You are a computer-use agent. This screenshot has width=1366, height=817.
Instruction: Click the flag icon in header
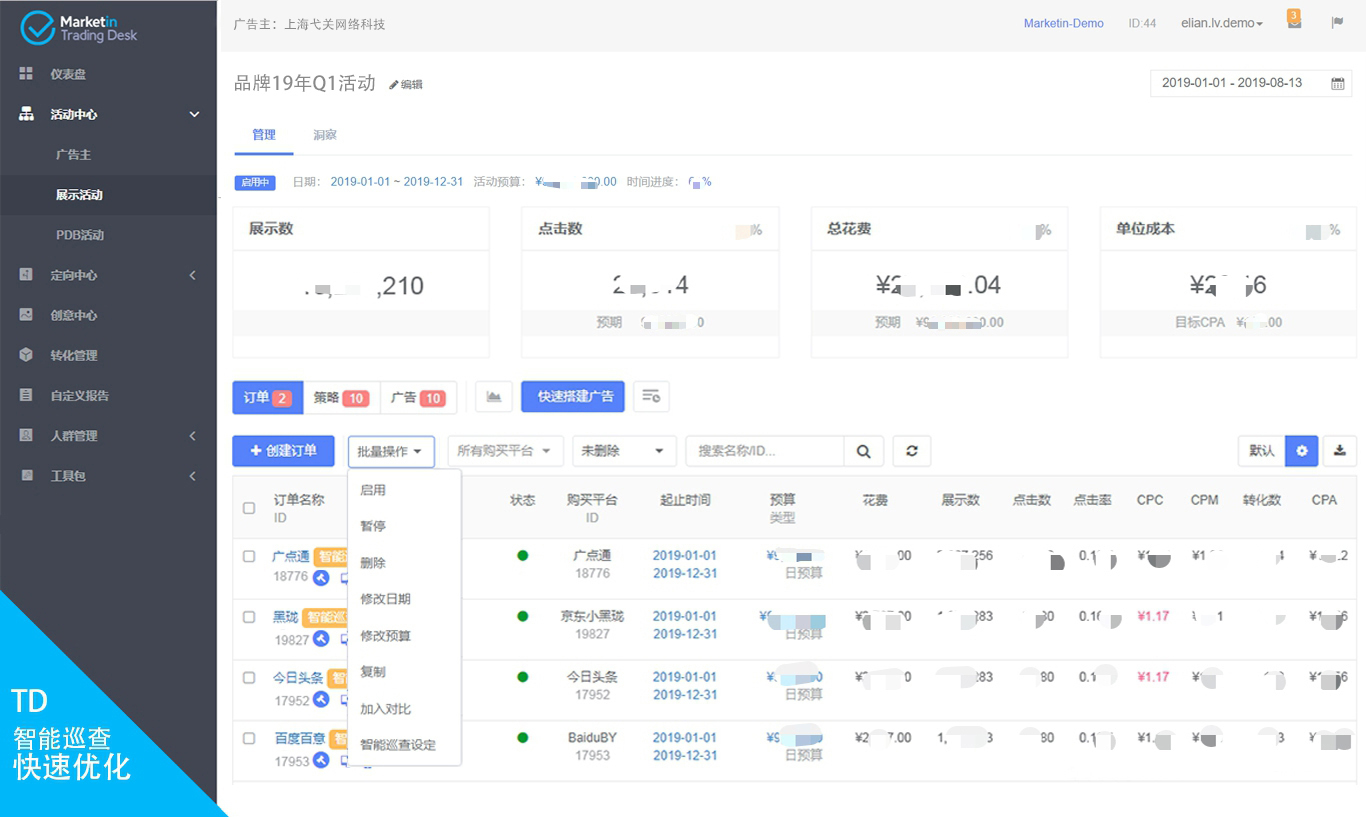pos(1337,23)
